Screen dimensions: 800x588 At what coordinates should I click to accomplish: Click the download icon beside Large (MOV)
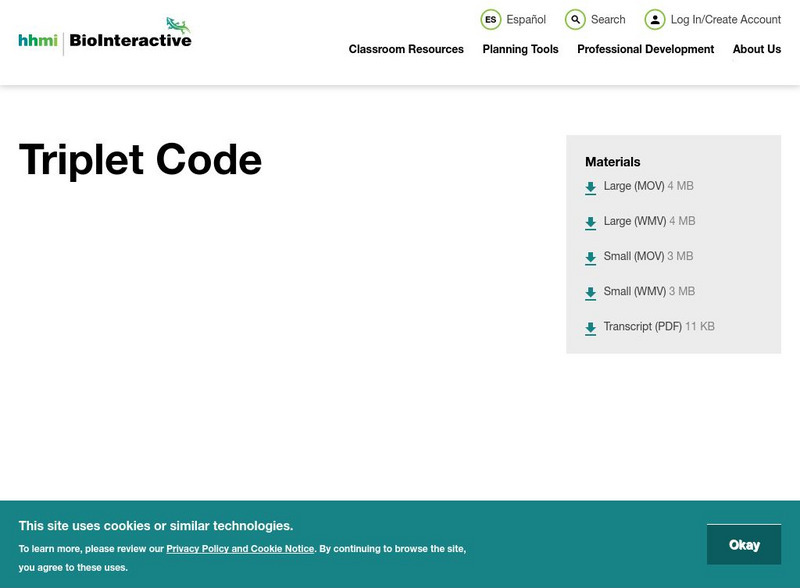point(589,186)
